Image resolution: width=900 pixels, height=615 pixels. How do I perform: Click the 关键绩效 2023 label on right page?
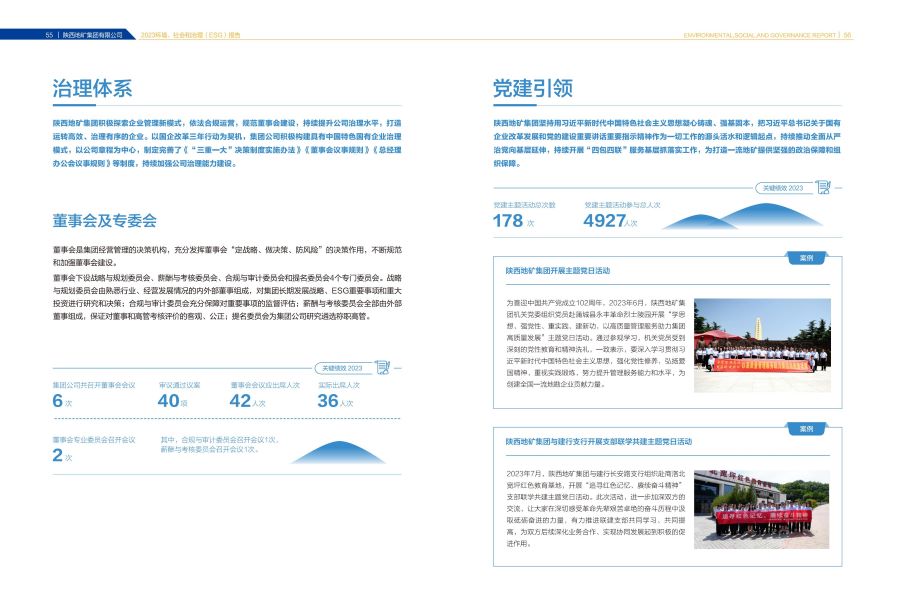tap(783, 187)
